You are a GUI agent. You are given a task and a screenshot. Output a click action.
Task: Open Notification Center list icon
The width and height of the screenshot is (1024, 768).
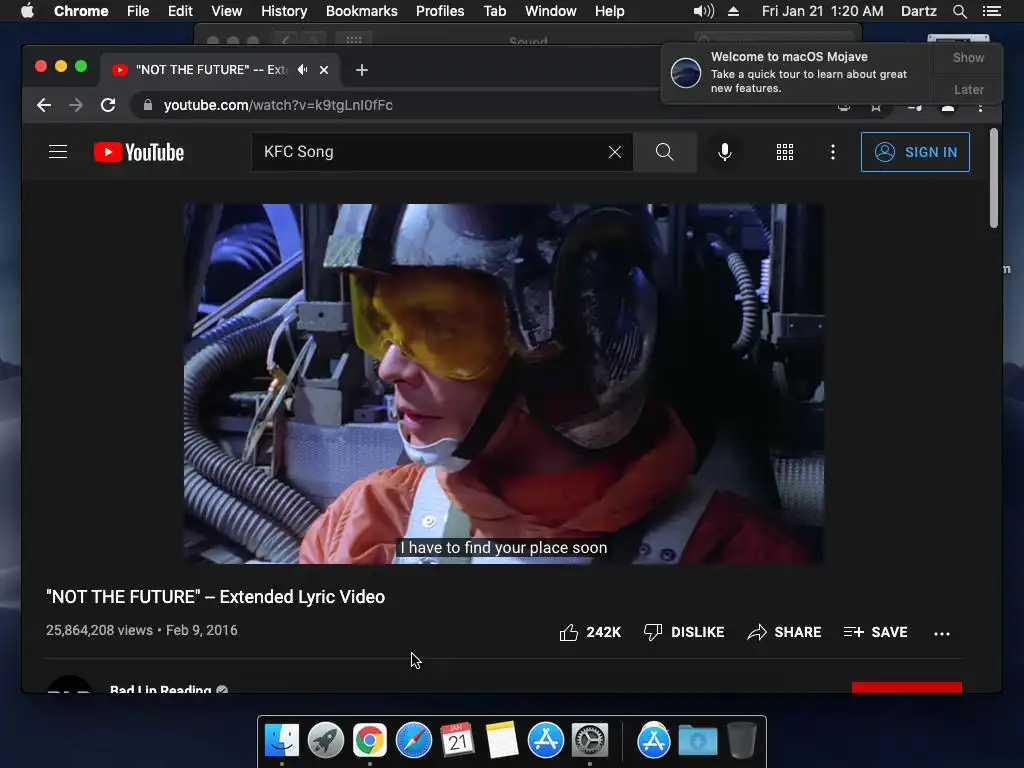click(991, 11)
